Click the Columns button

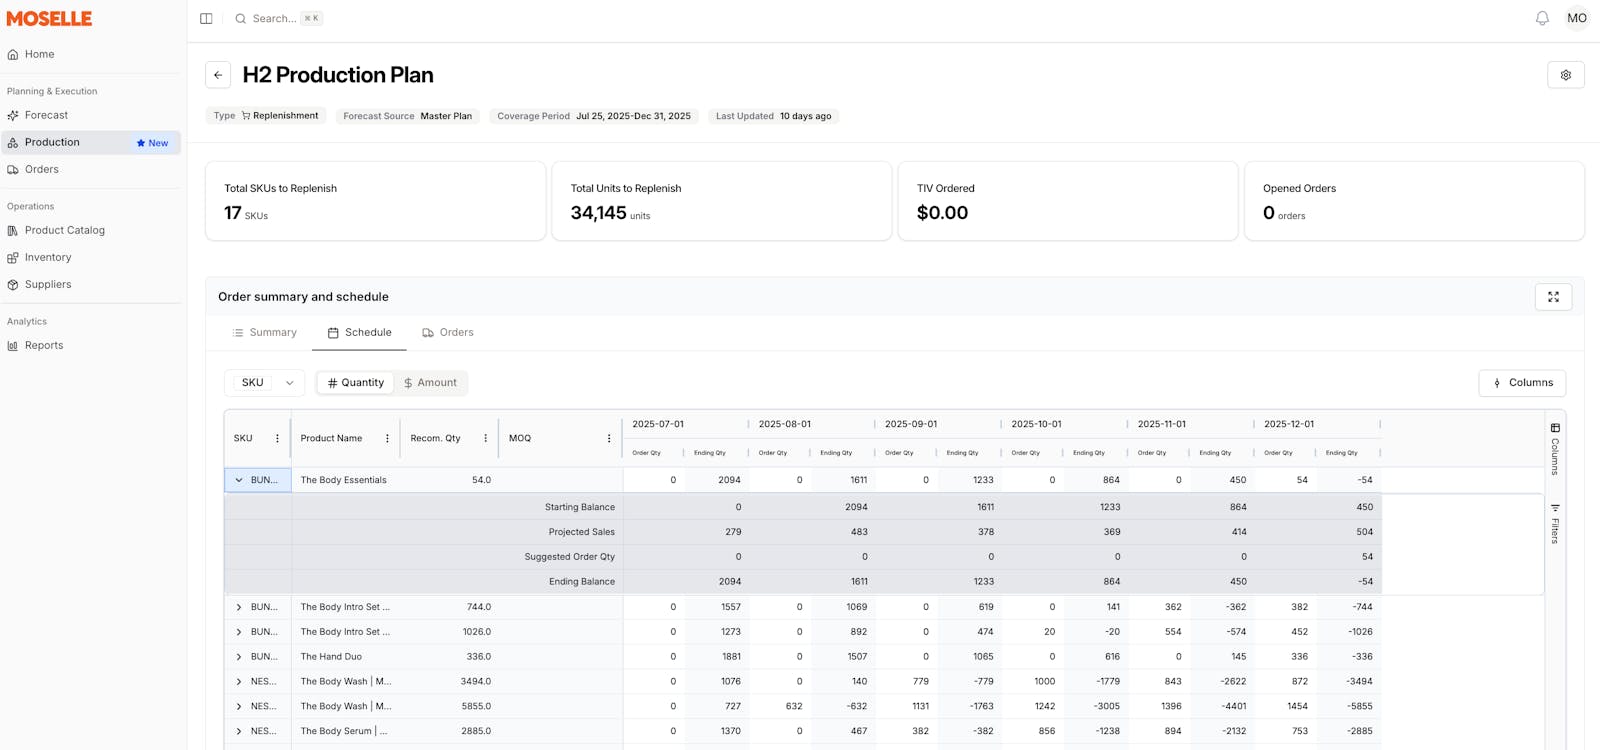click(x=1522, y=383)
